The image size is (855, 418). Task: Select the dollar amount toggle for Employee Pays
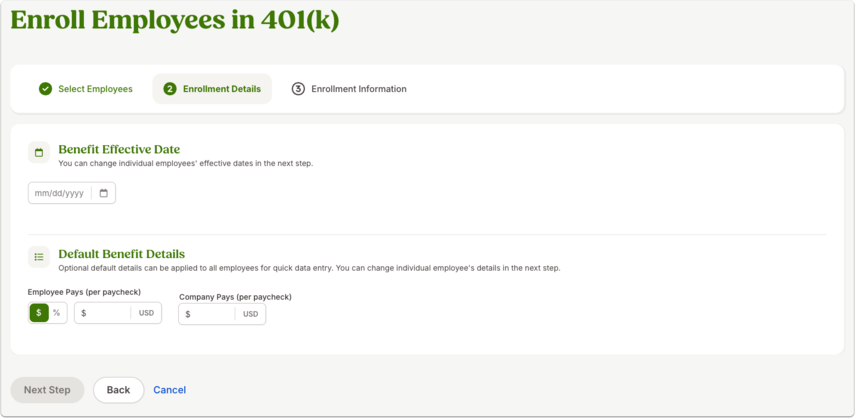[39, 313]
